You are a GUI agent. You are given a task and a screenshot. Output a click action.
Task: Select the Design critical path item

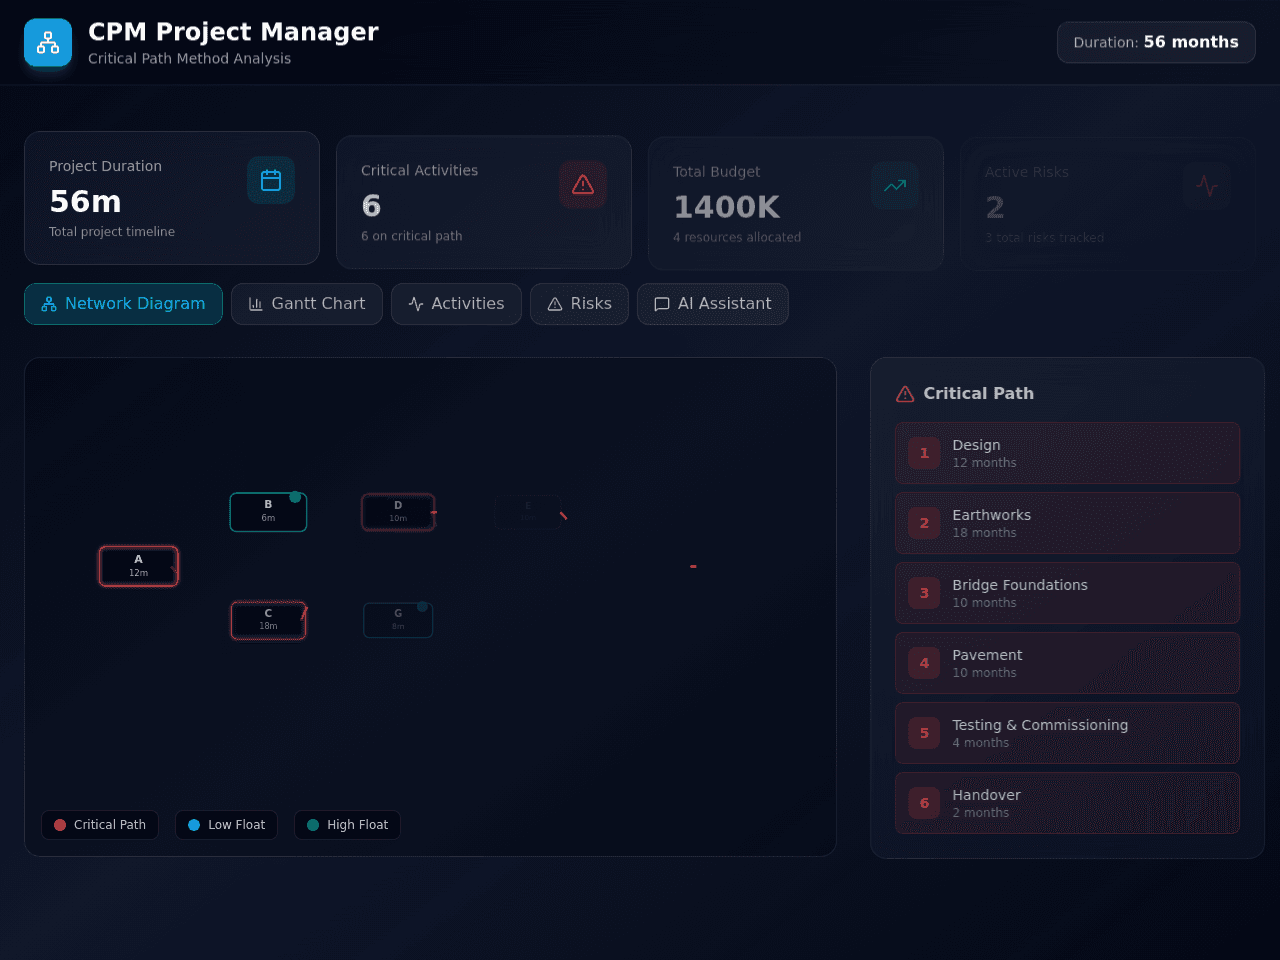click(x=1067, y=453)
